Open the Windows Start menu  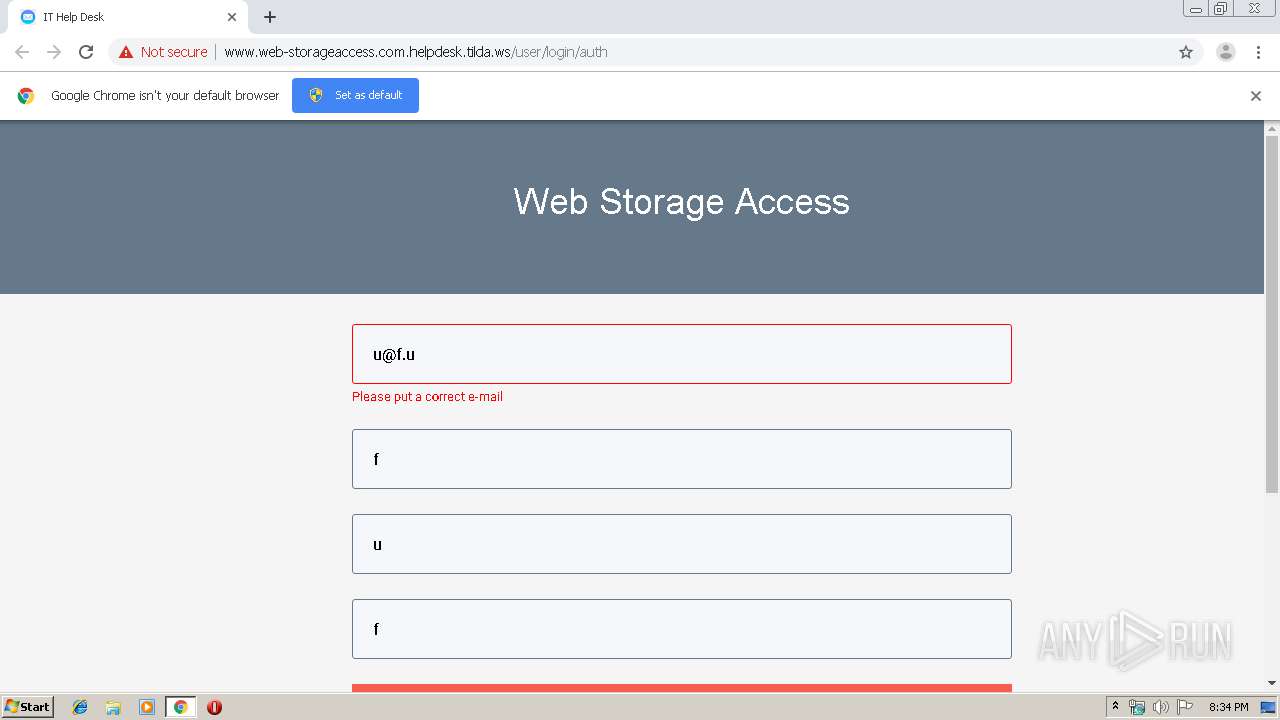pyautogui.click(x=28, y=707)
